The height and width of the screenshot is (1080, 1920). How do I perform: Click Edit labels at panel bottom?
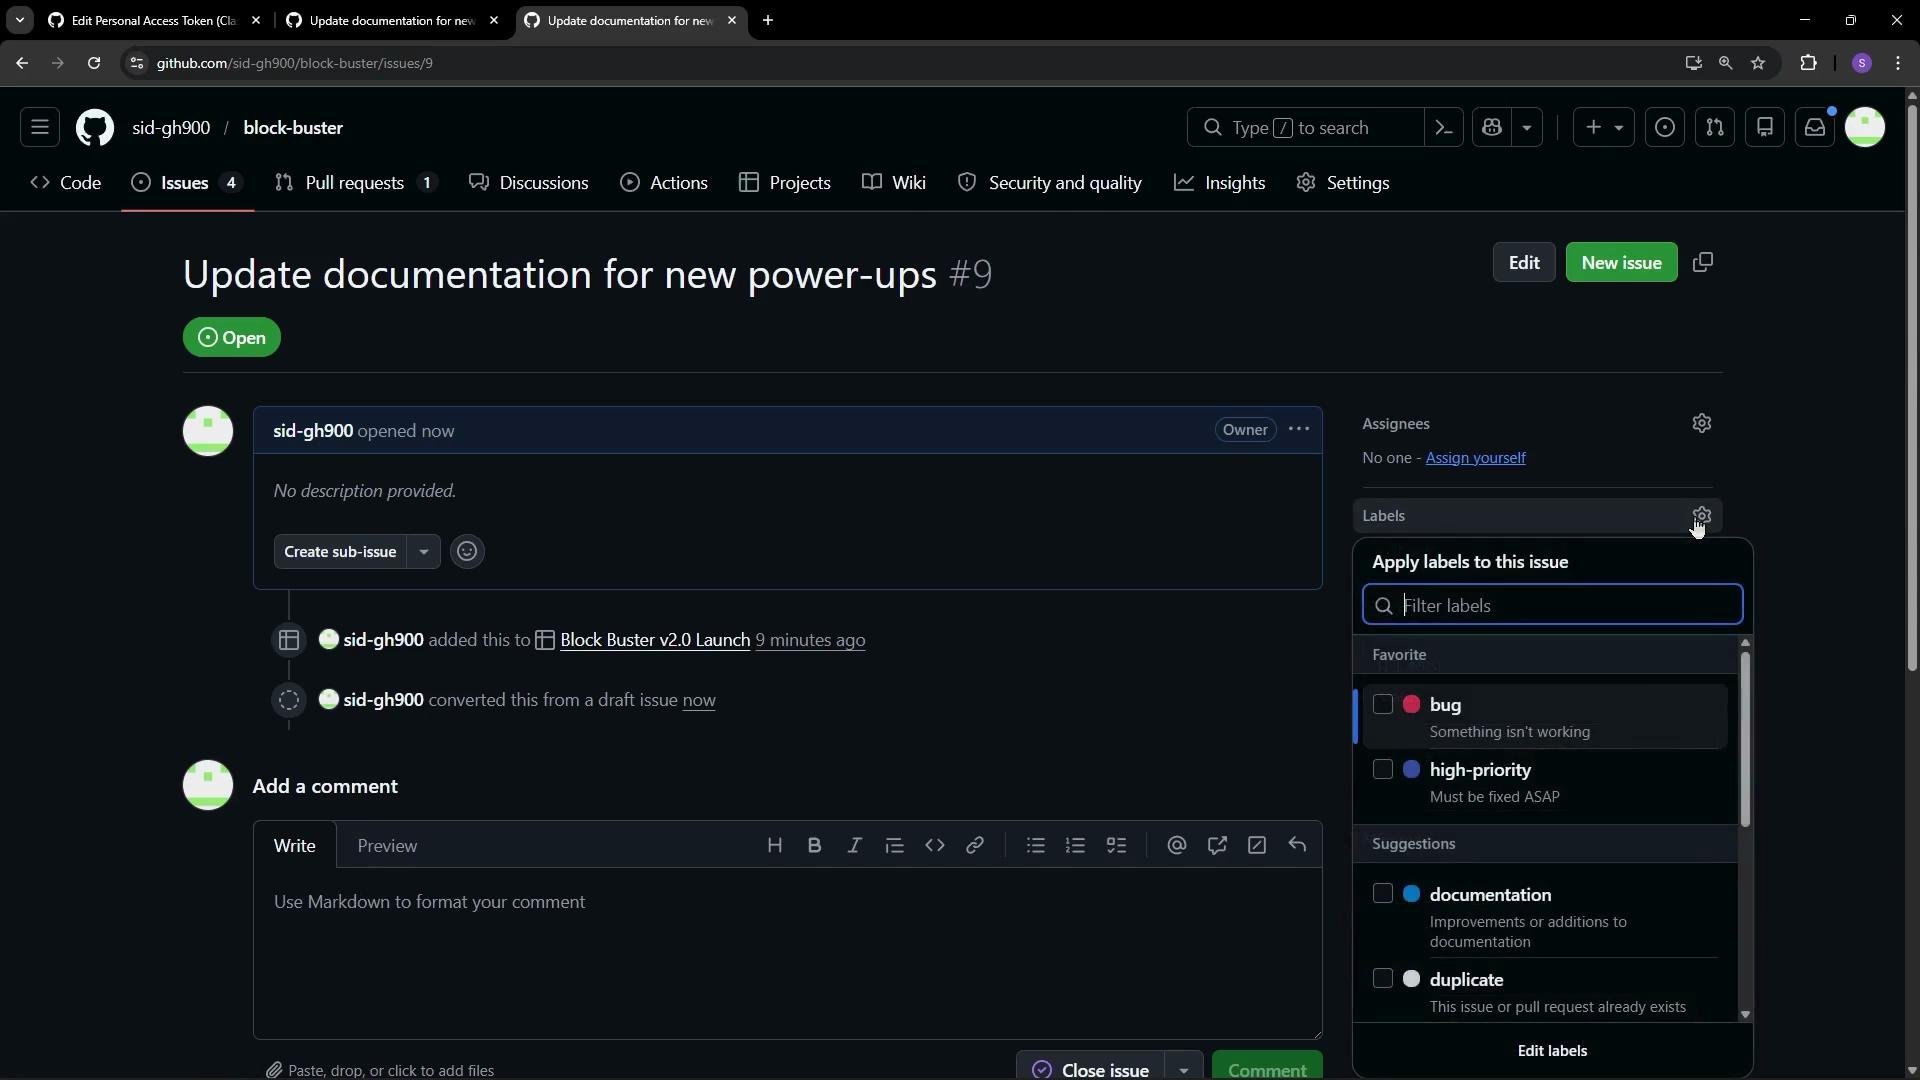[x=1552, y=1051]
